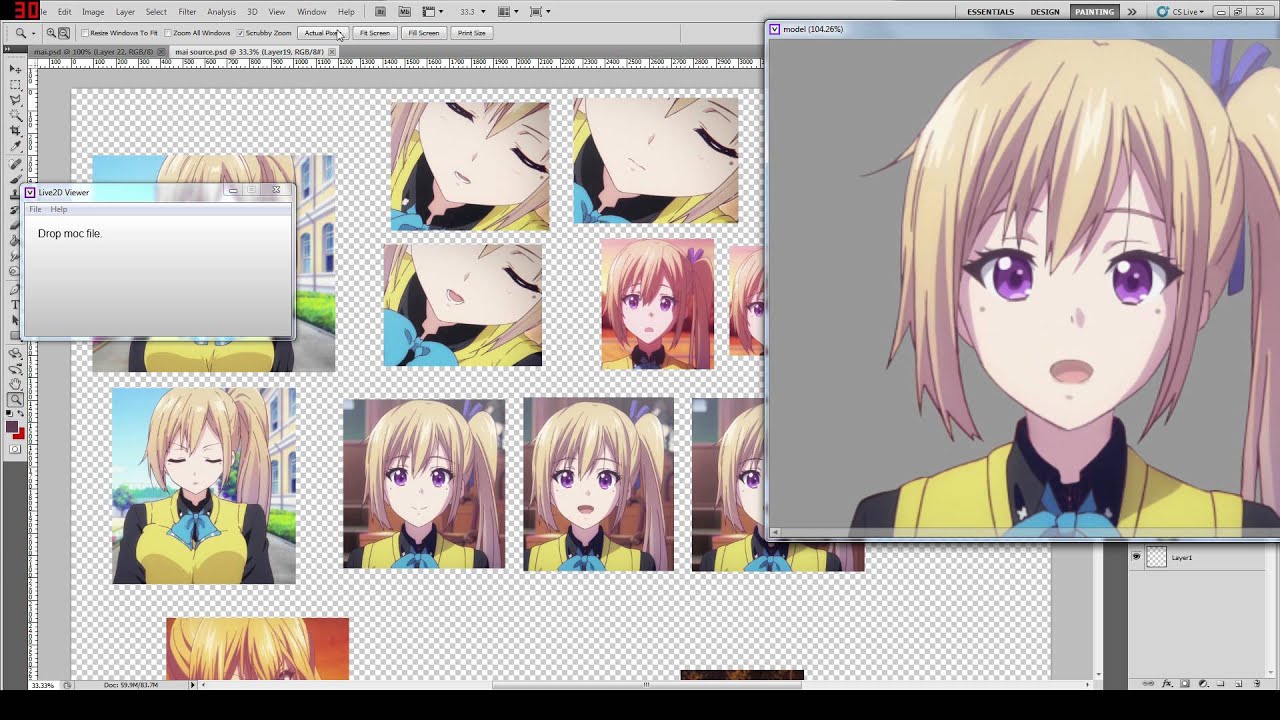Close the mai source.psd tab
This screenshot has width=1280, height=720.
(x=333, y=51)
